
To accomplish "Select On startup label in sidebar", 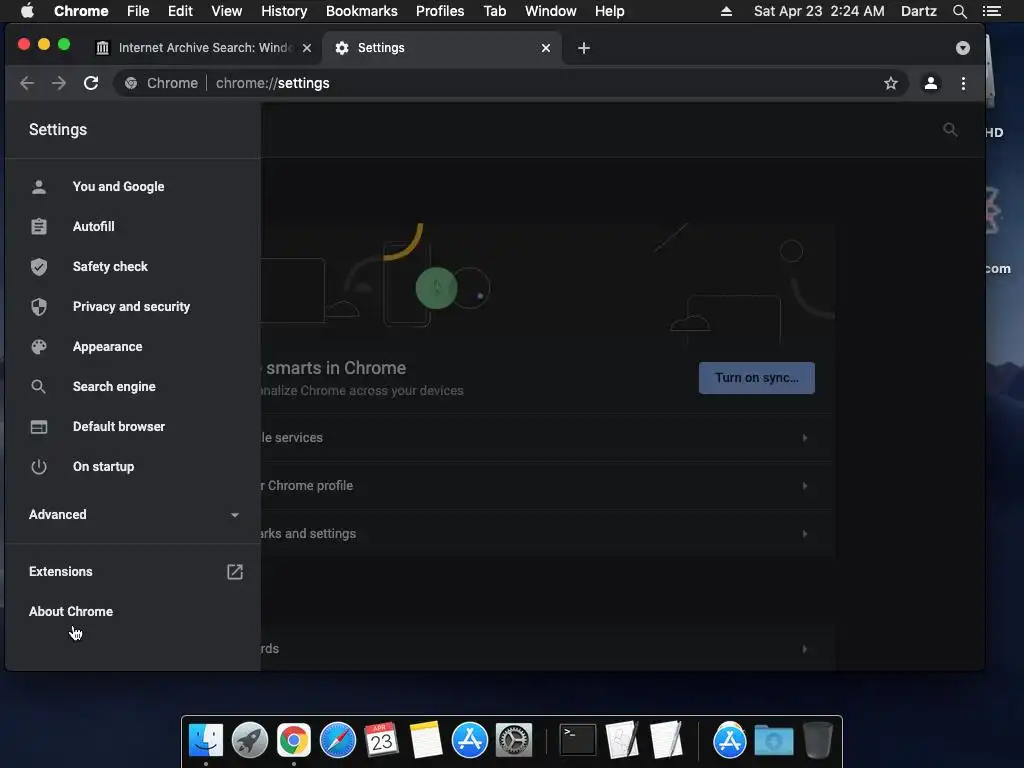I will pyautogui.click(x=103, y=466).
